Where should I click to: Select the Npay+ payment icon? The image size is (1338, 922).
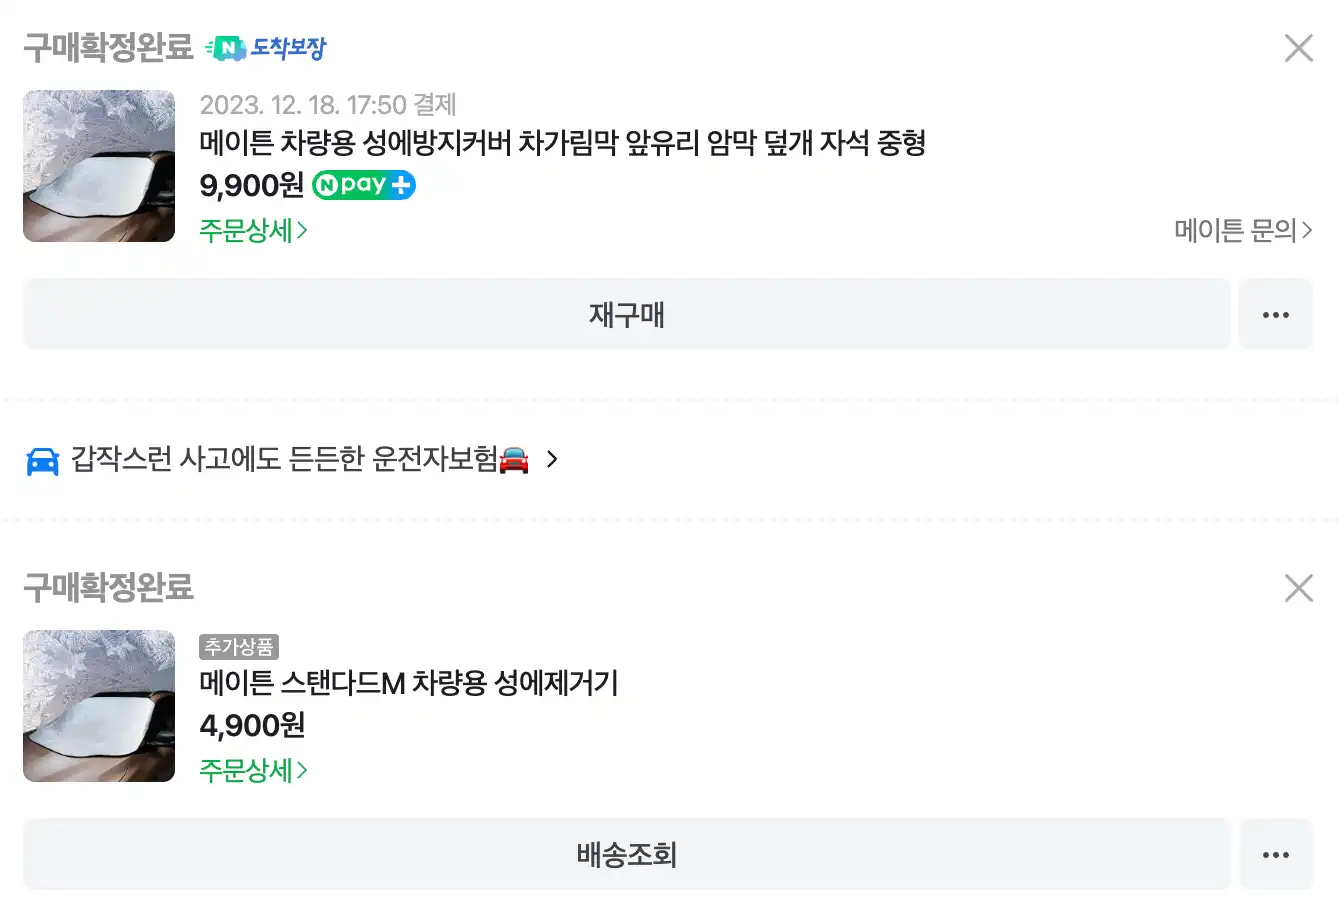(x=363, y=185)
